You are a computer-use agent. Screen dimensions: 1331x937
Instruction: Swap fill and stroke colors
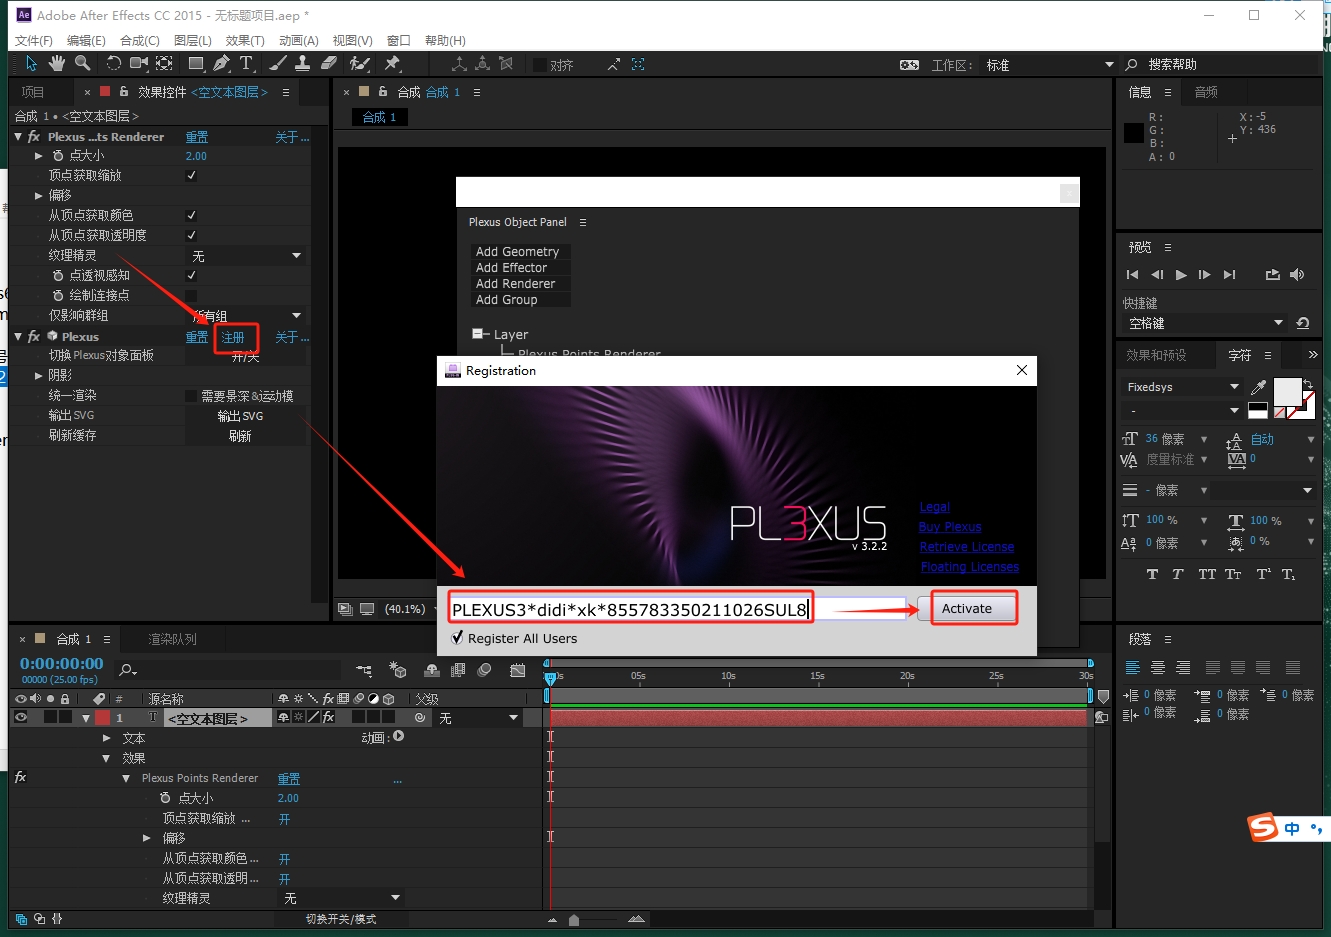tap(1308, 384)
